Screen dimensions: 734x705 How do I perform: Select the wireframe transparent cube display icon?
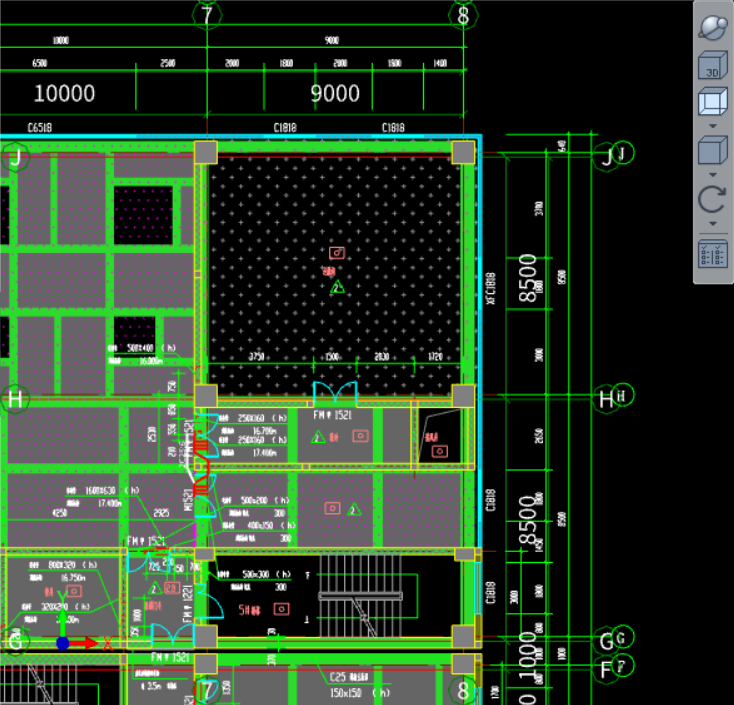(712, 101)
